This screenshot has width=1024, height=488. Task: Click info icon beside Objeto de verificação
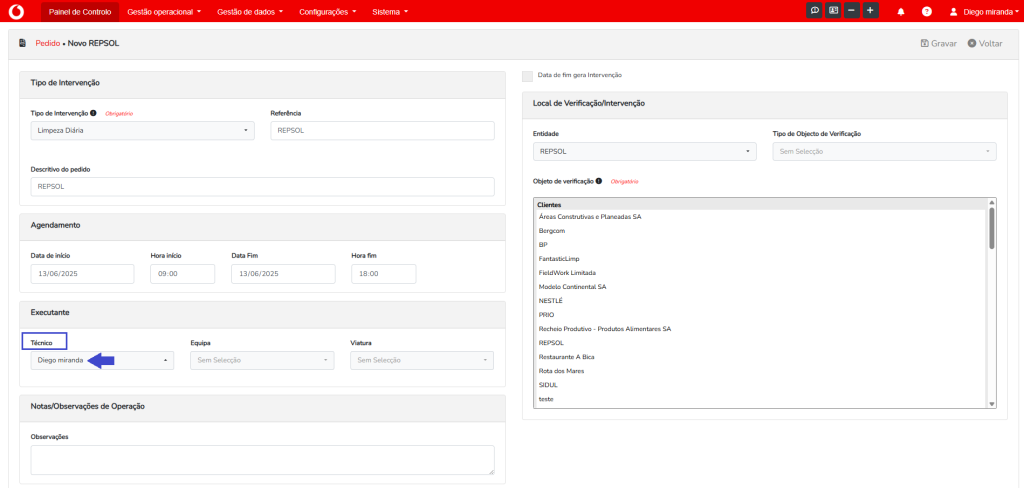[599, 181]
